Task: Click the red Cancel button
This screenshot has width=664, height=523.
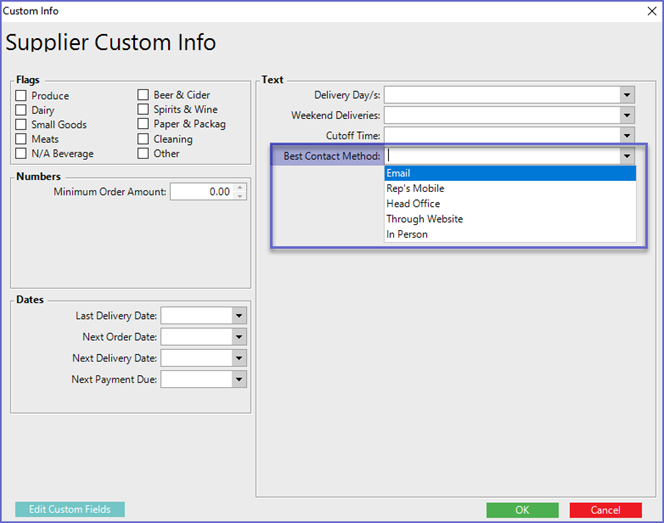Action: (x=606, y=510)
